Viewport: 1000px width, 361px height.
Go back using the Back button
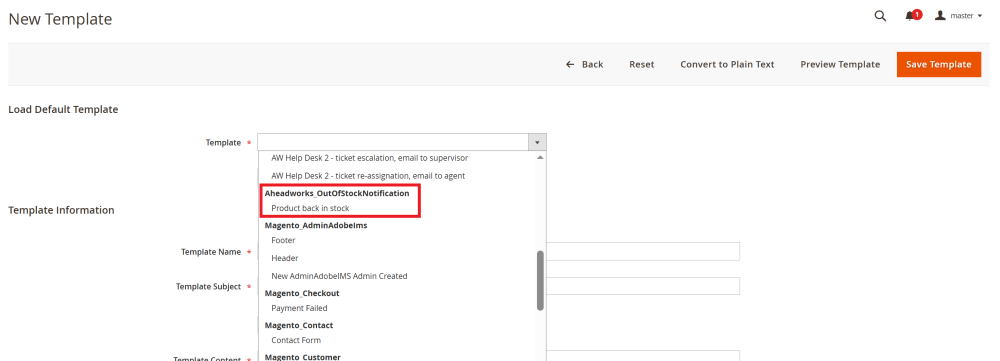coord(584,64)
